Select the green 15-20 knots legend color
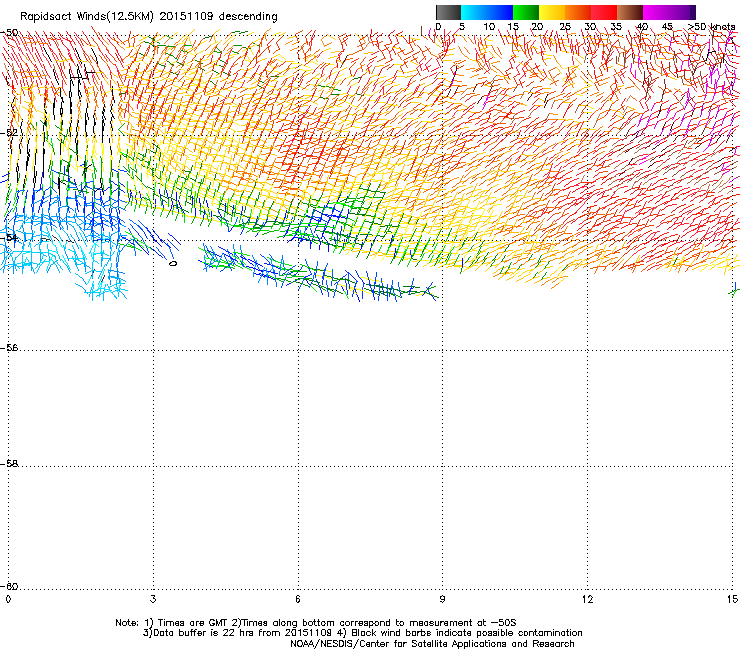 [526, 12]
